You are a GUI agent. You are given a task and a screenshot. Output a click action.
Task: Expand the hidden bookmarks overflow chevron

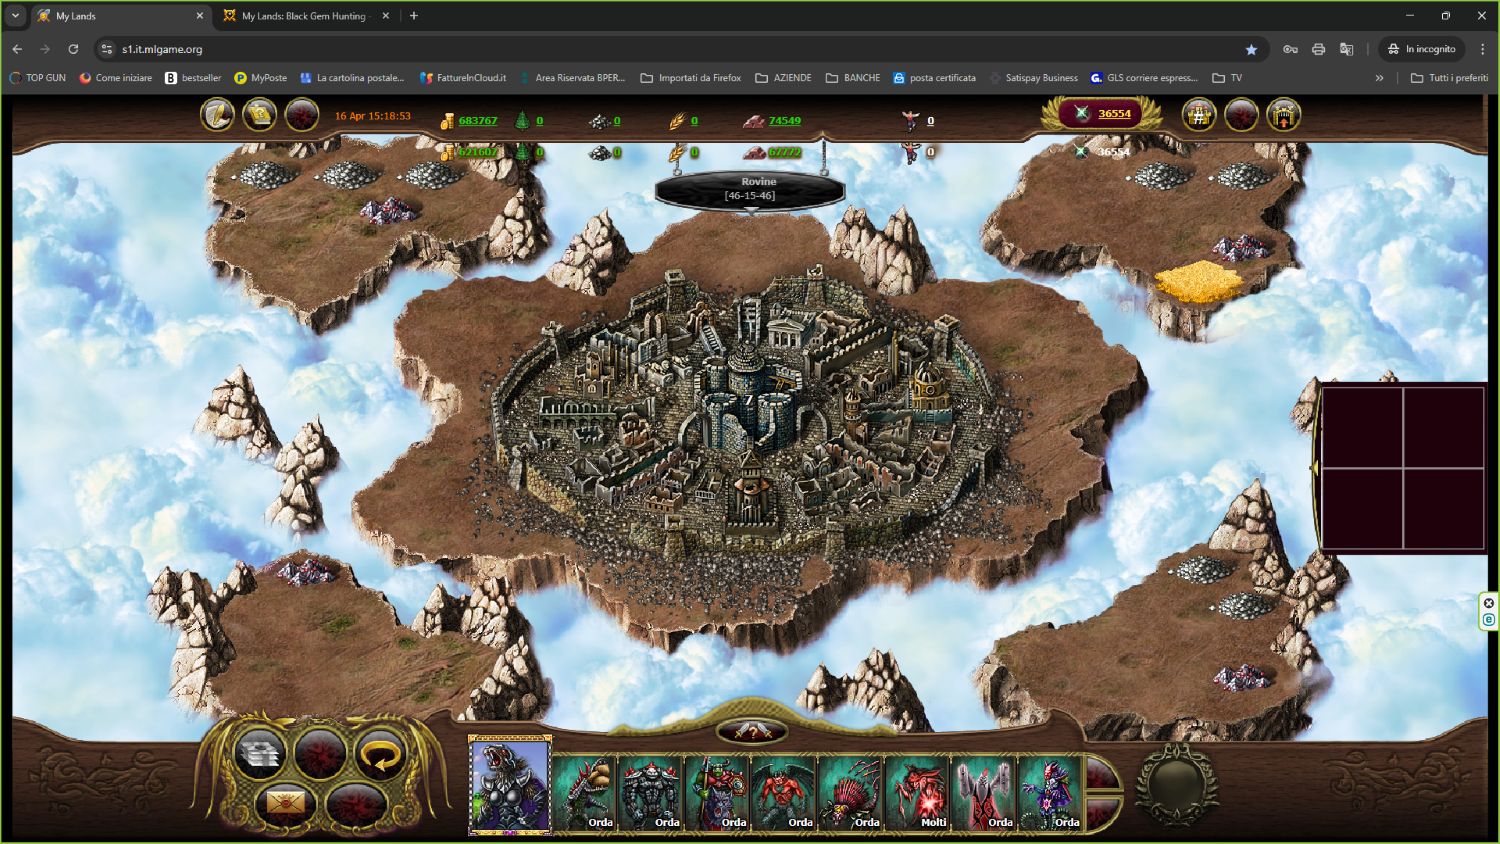tap(1379, 78)
